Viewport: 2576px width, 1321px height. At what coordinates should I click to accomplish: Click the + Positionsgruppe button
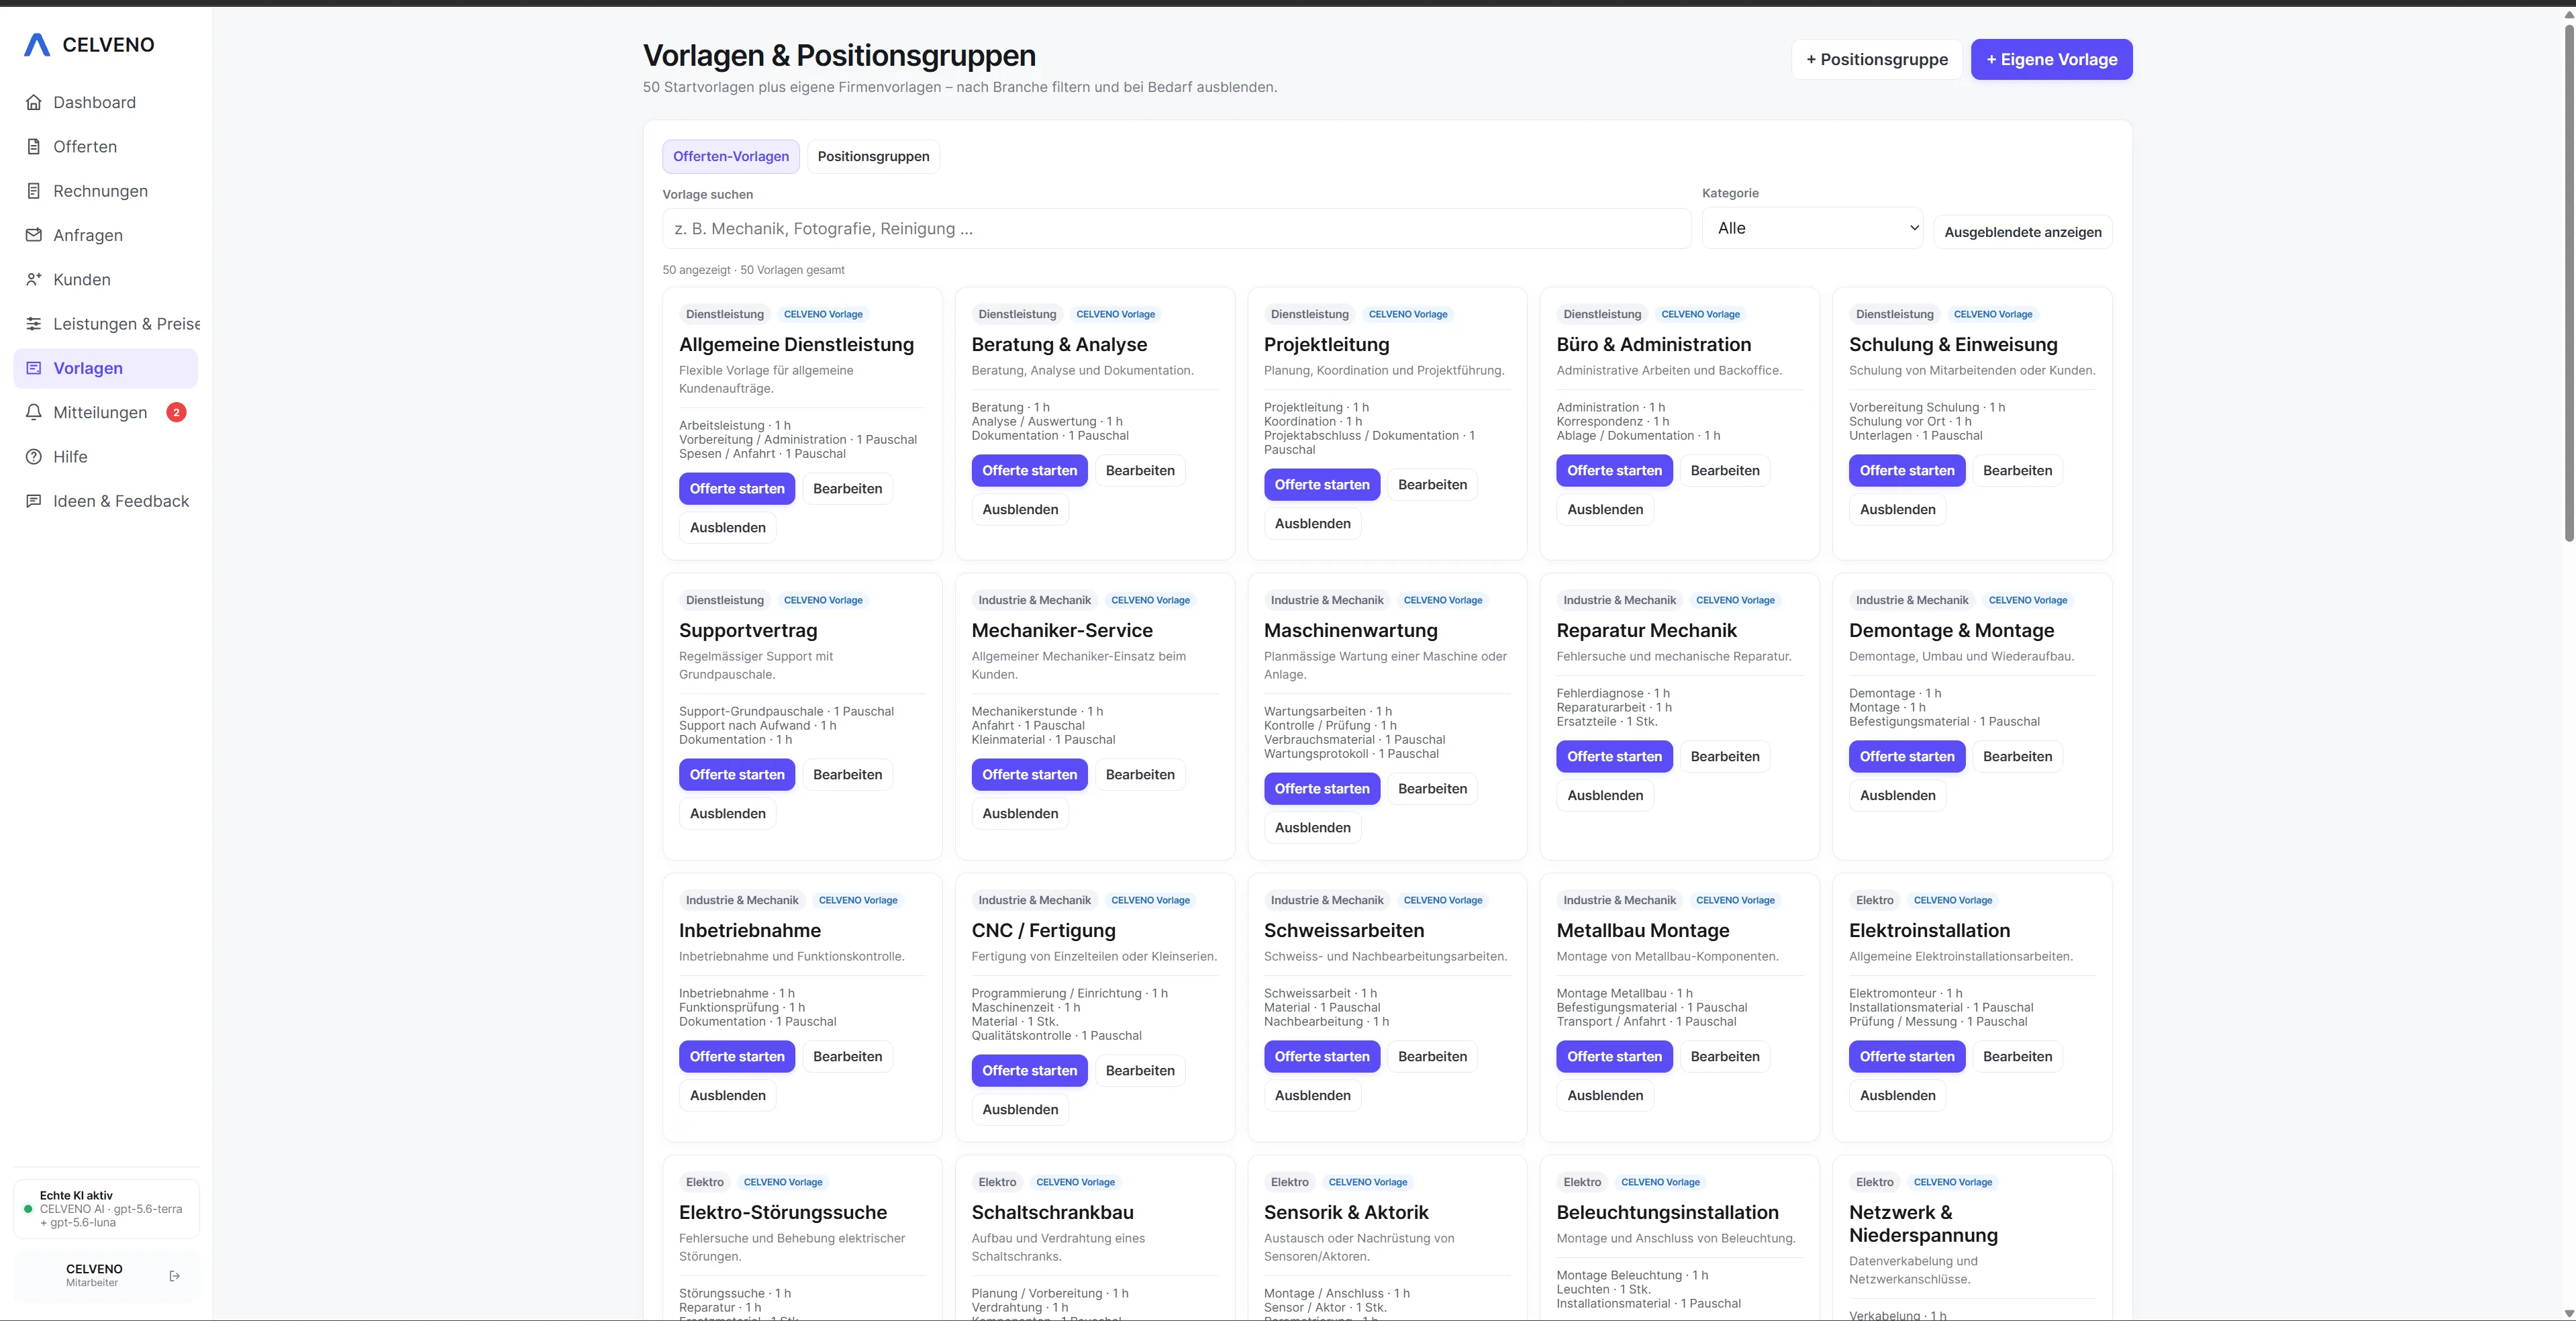point(1877,59)
